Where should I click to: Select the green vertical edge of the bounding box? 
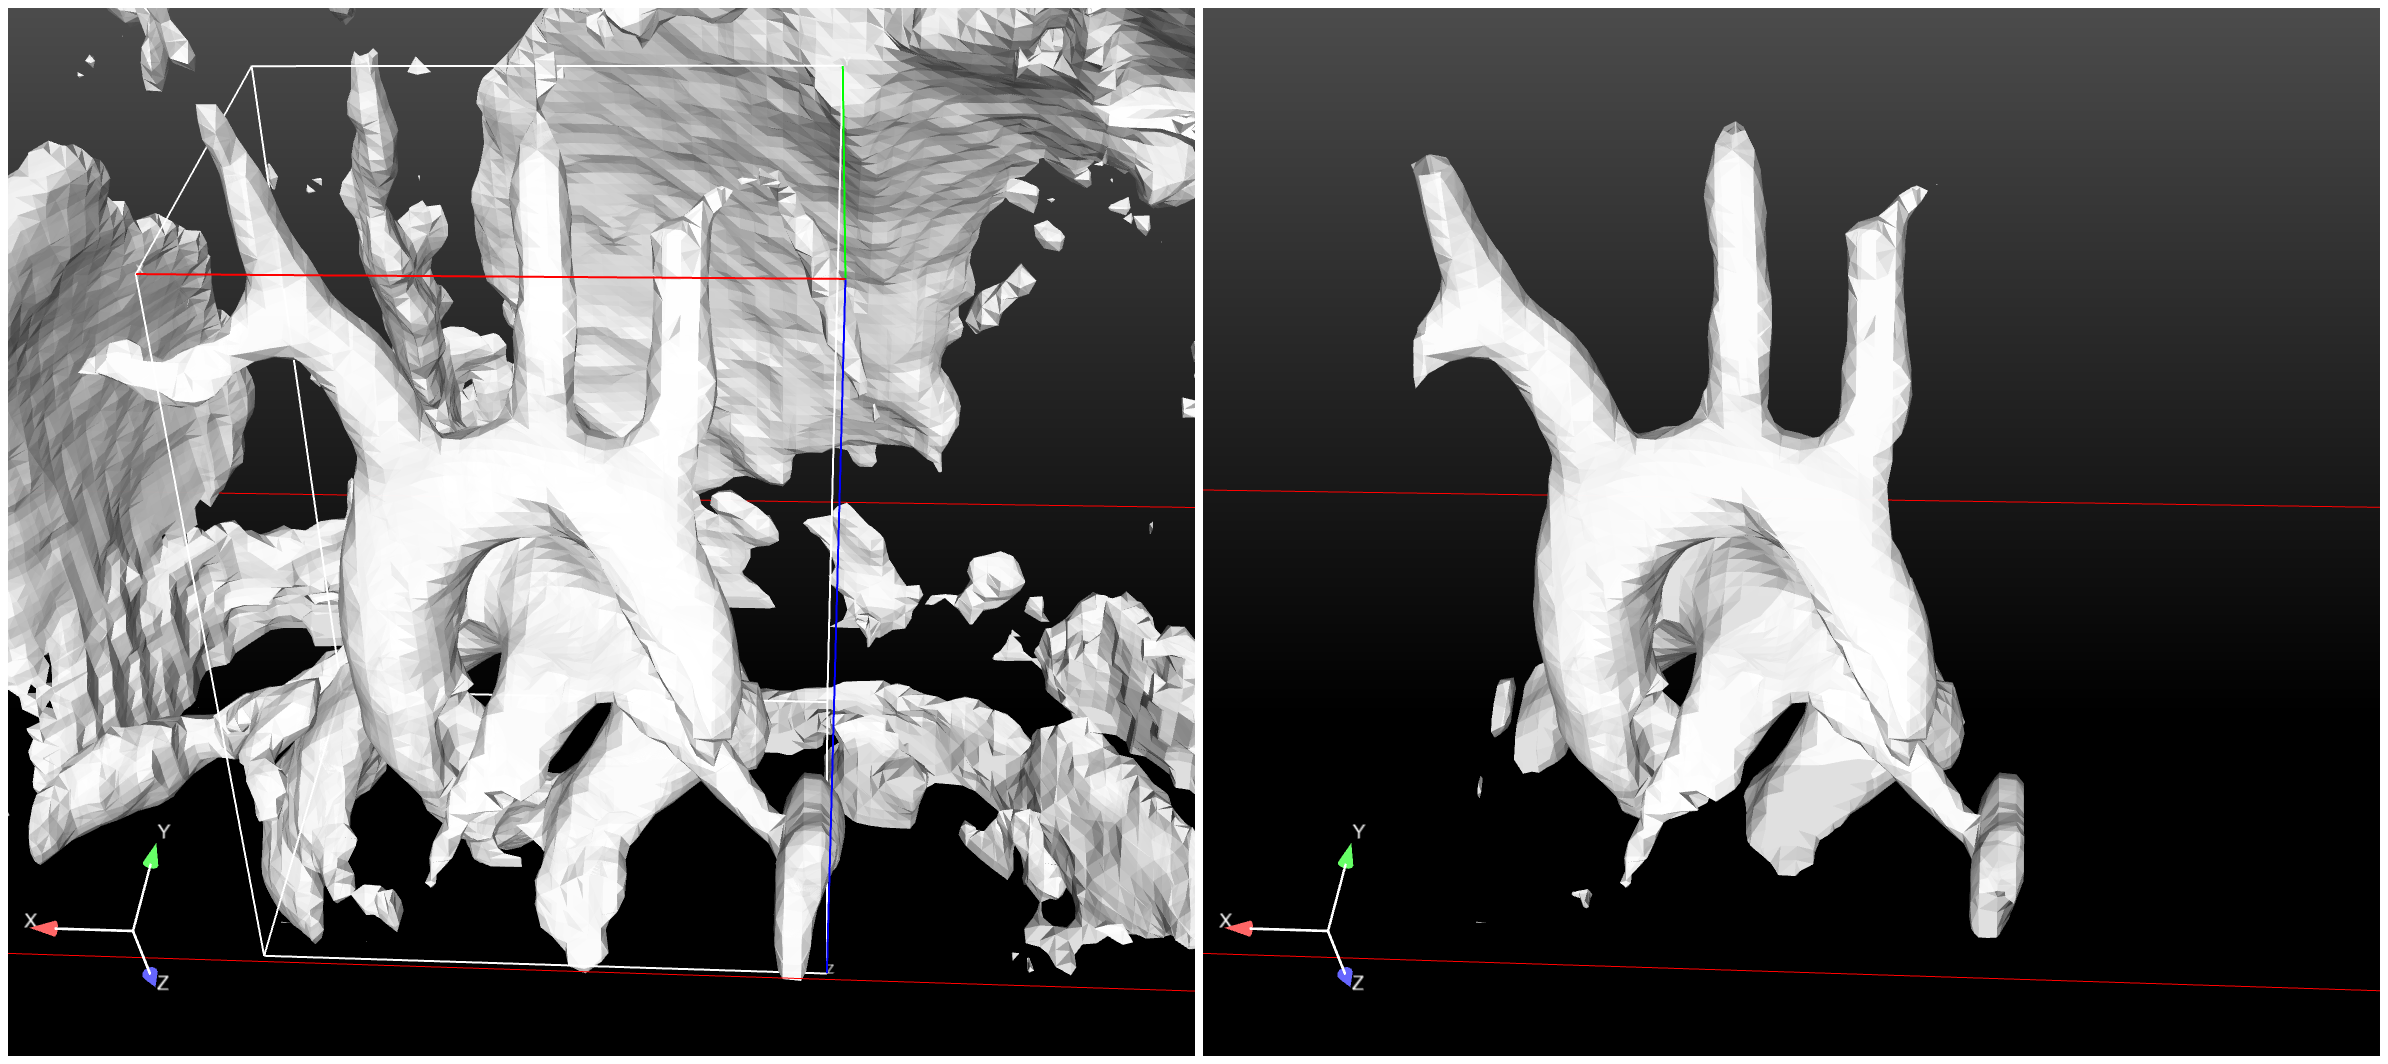click(x=843, y=170)
